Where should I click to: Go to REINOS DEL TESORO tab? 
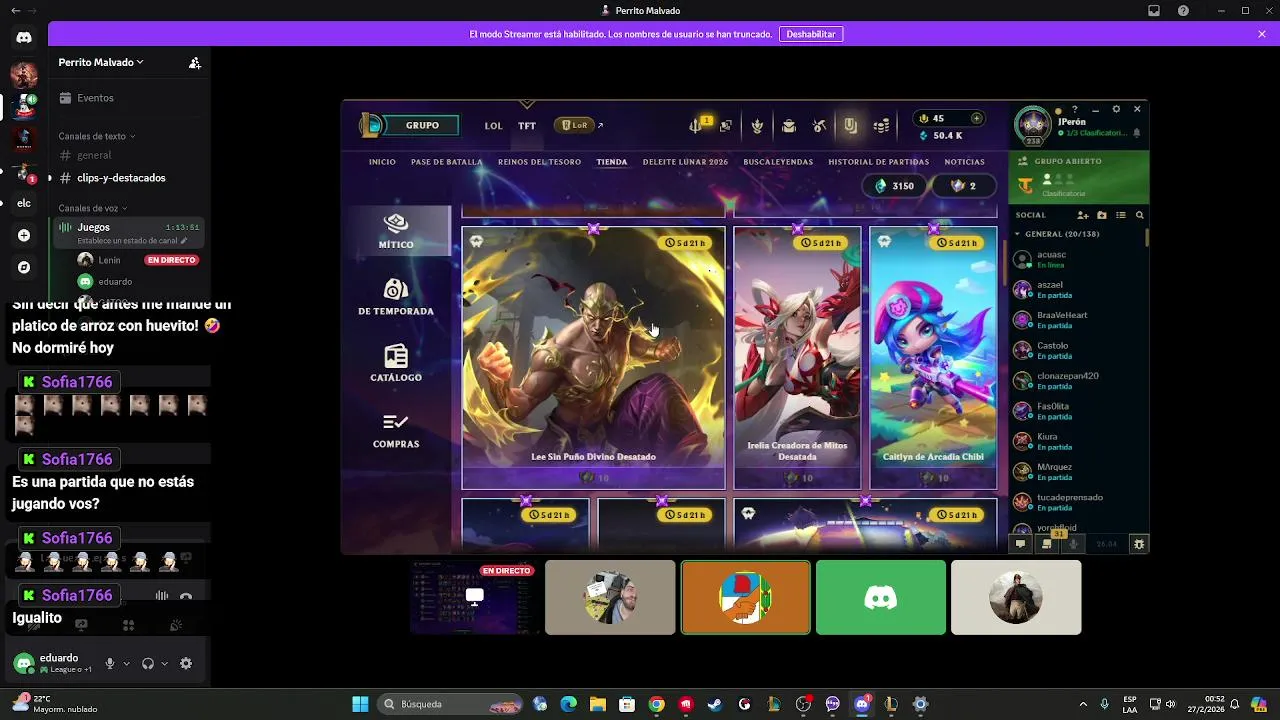click(539, 162)
